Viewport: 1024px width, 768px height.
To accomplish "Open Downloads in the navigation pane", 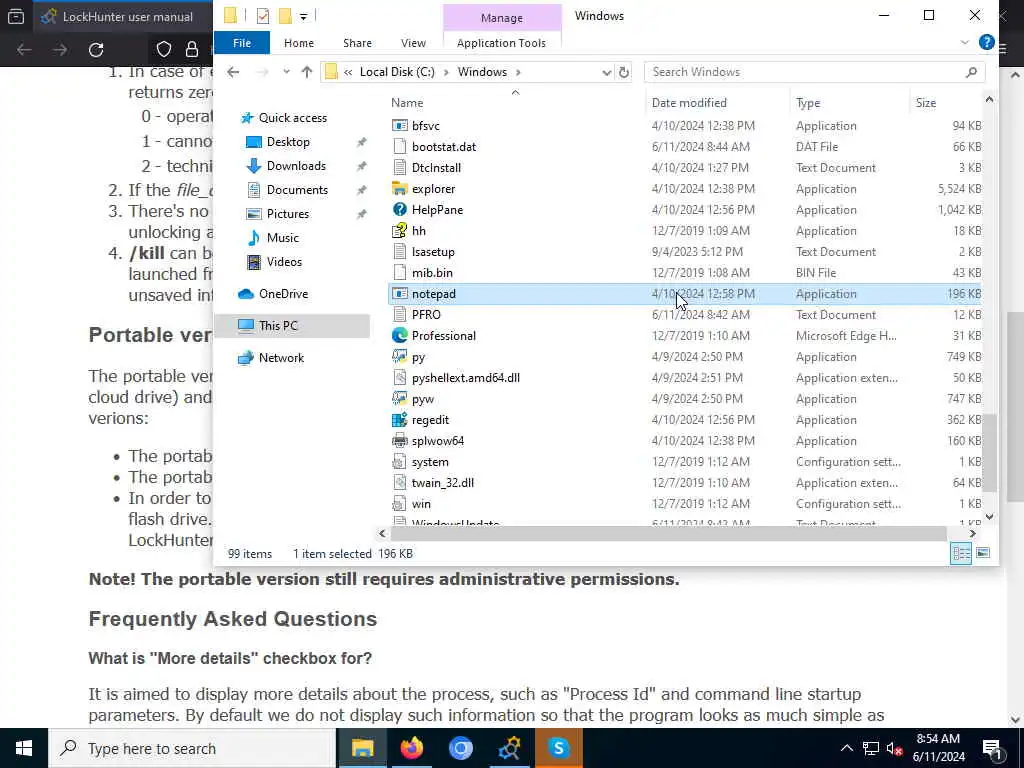I will click(296, 166).
